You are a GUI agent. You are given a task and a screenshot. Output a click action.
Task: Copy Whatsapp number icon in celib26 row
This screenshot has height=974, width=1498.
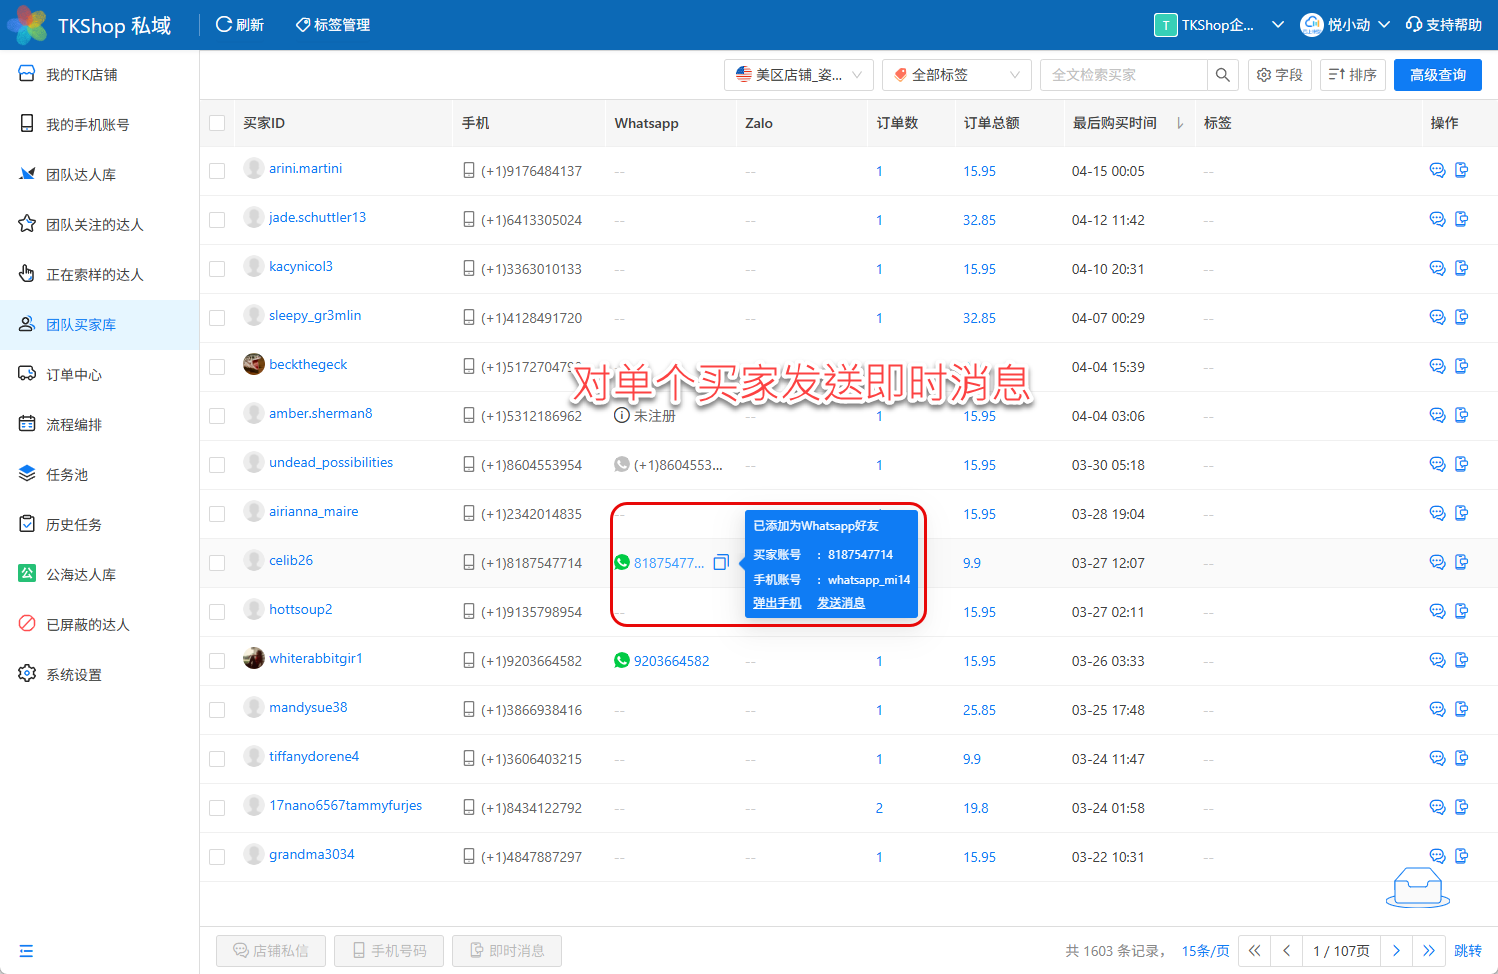point(721,562)
